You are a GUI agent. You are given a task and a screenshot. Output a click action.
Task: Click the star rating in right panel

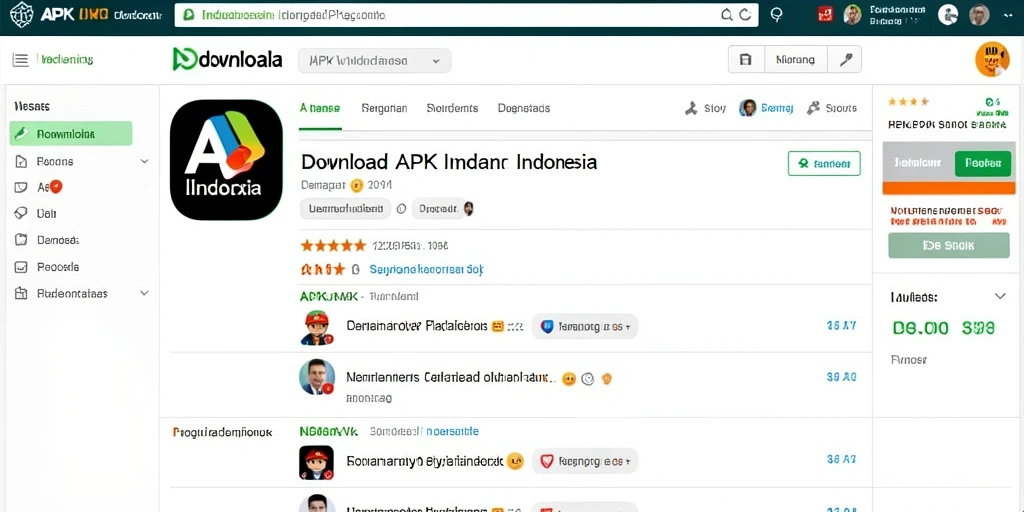point(909,102)
